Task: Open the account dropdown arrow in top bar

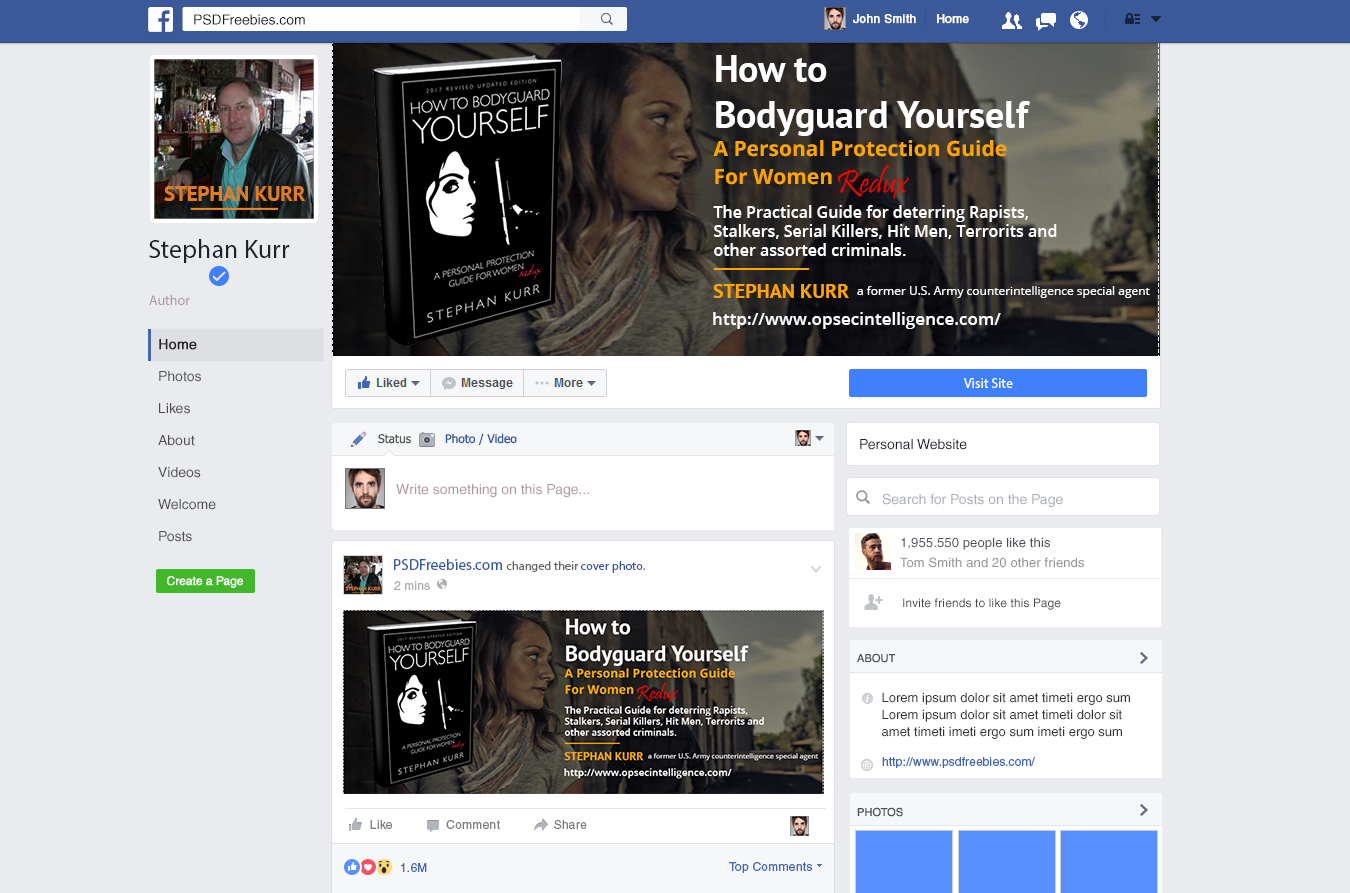Action: pyautogui.click(x=1157, y=19)
